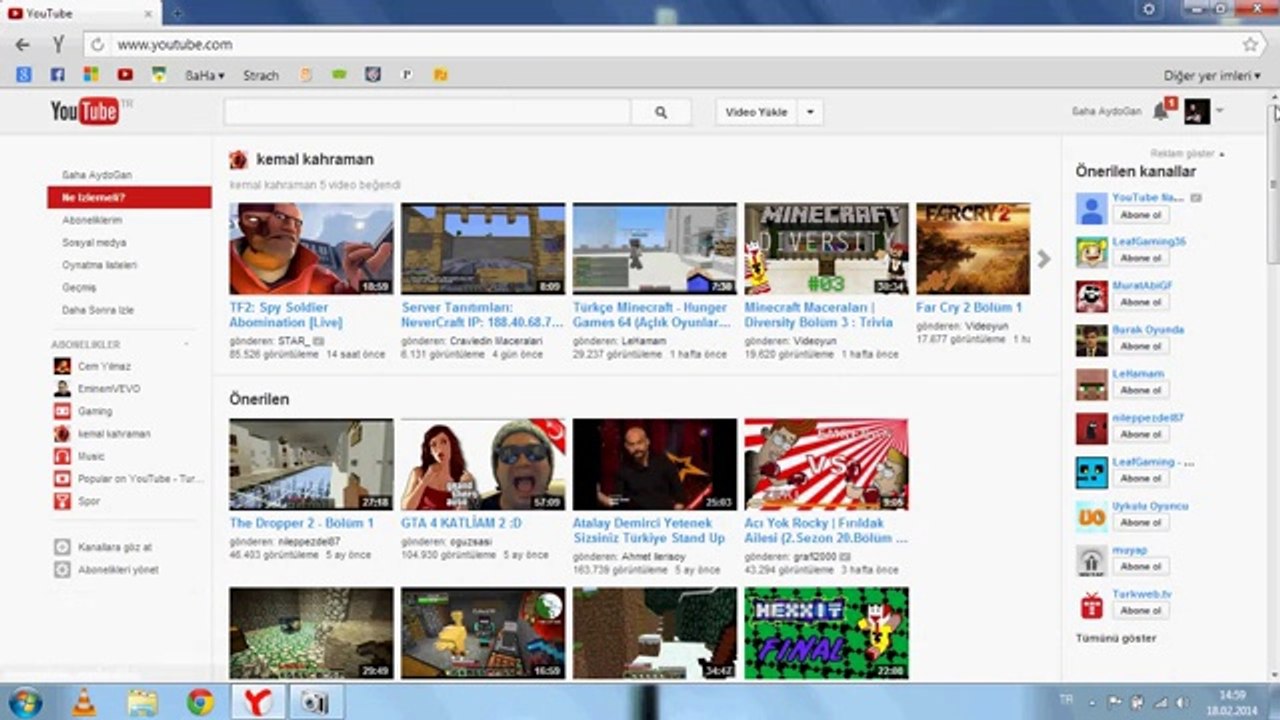
Task: Click the browser back arrow
Action: coord(23,45)
